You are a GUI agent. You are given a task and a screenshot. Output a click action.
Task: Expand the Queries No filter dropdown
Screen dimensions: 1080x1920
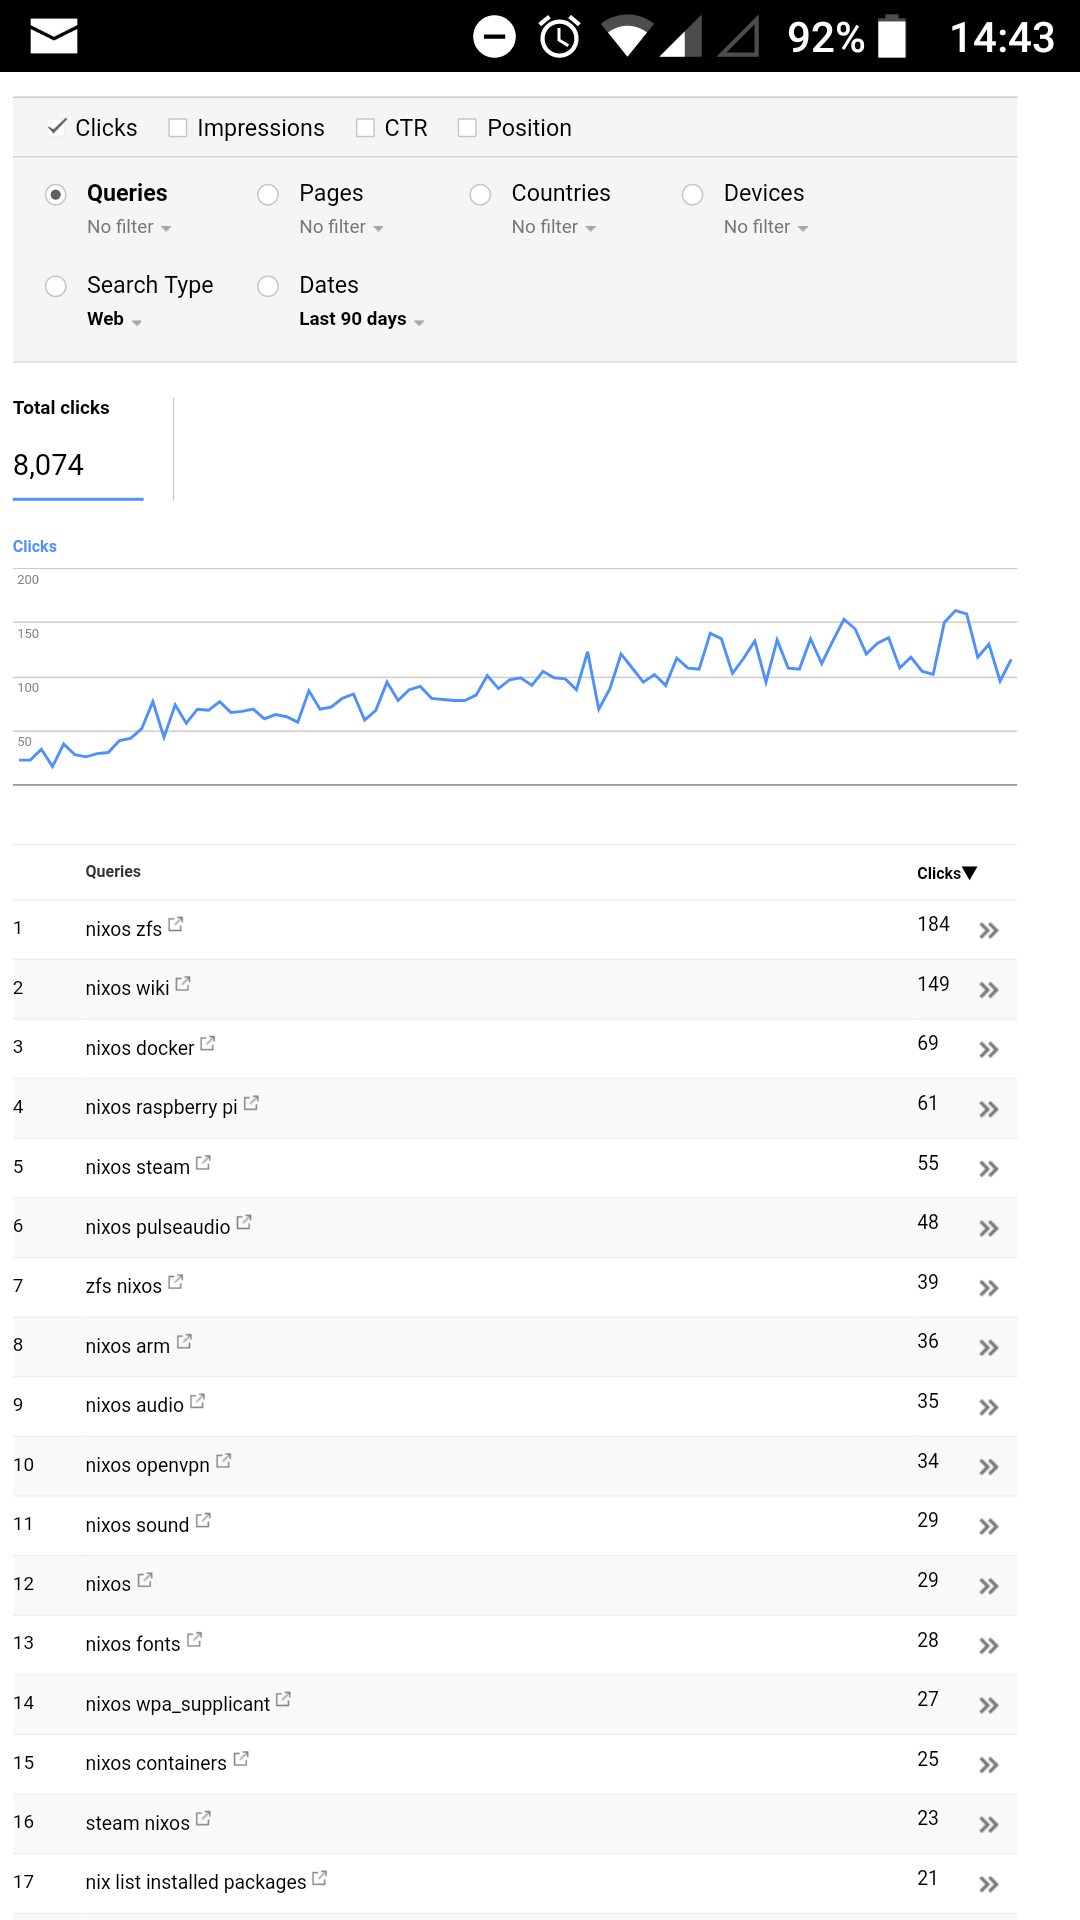coord(129,227)
